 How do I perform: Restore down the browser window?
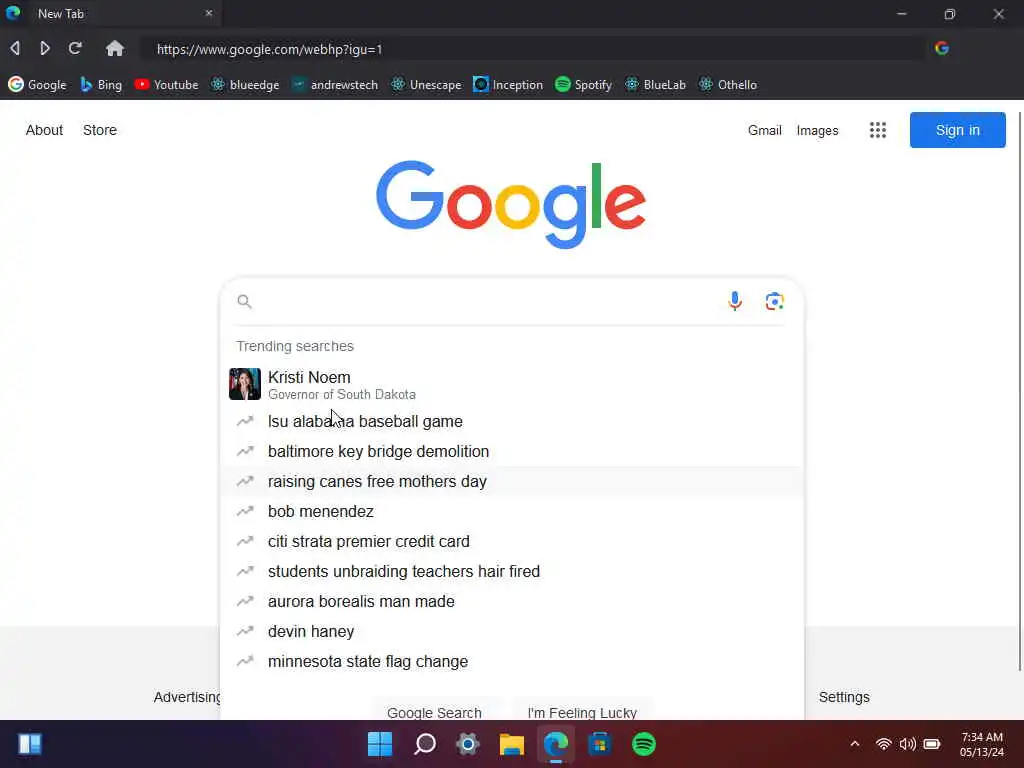[x=950, y=14]
